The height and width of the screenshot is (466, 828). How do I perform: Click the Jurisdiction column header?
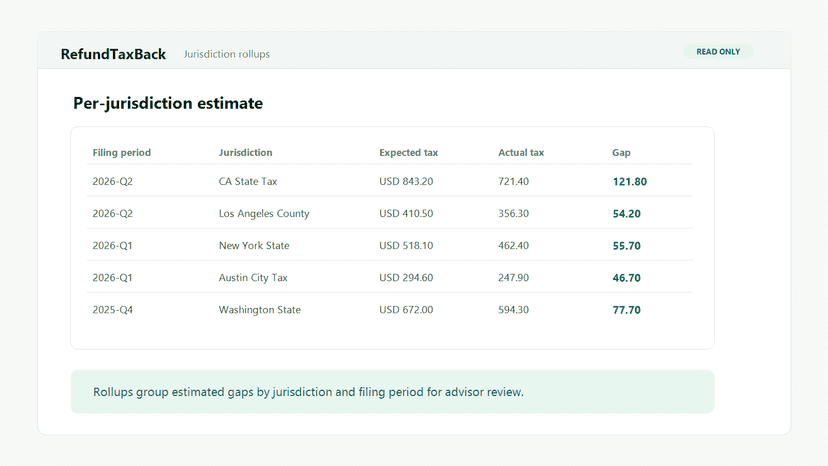tap(246, 152)
